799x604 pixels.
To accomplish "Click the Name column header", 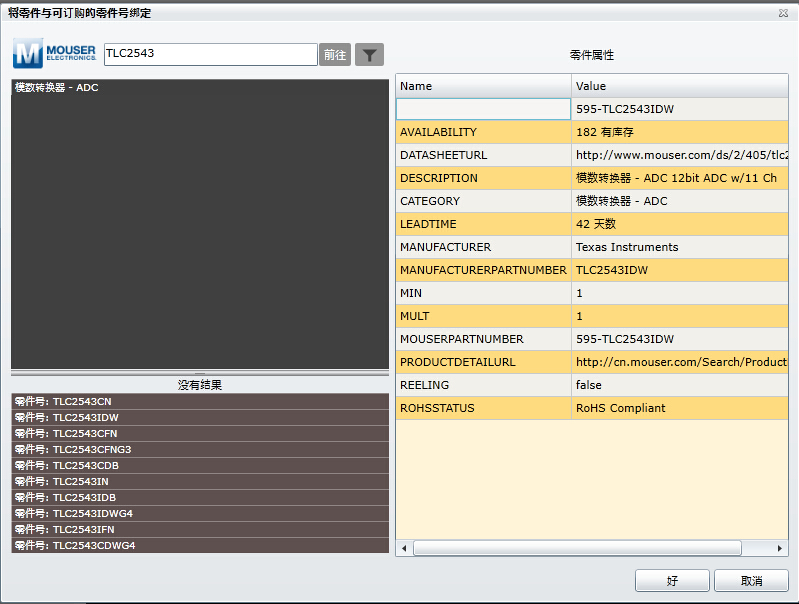I will click(x=483, y=86).
